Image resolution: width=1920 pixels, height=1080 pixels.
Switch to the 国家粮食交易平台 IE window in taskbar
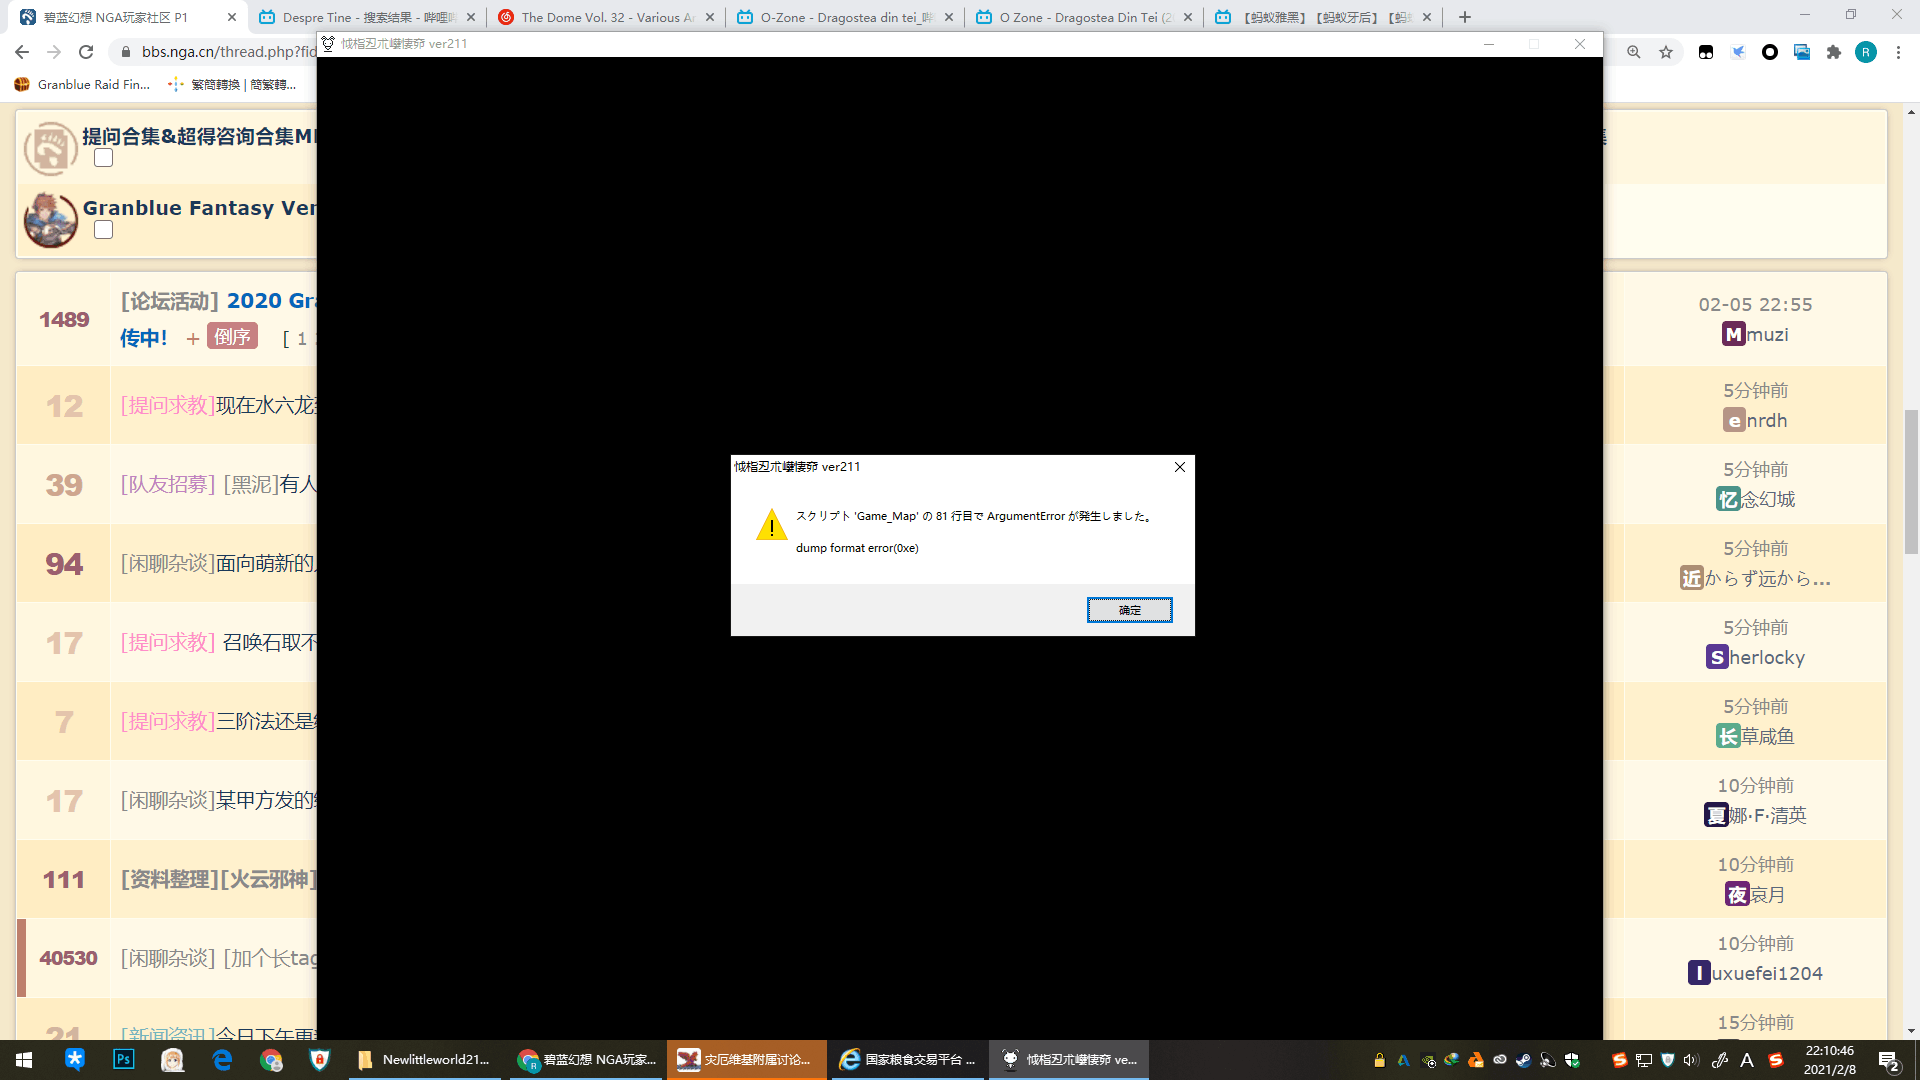(x=908, y=1060)
